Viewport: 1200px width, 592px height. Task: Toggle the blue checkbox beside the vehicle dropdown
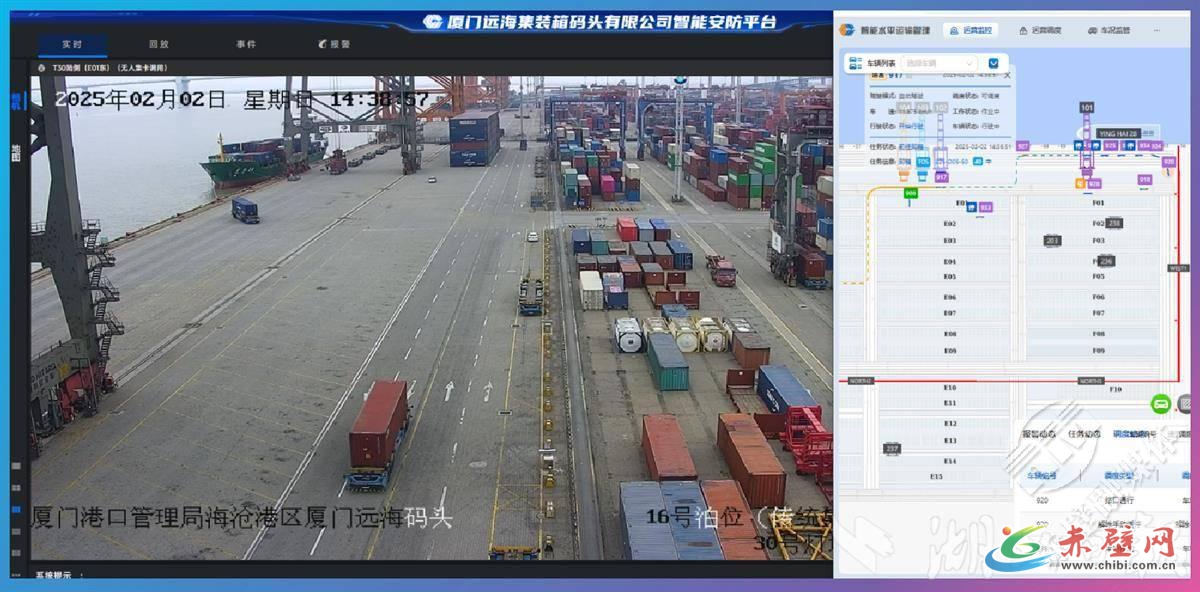pos(993,63)
